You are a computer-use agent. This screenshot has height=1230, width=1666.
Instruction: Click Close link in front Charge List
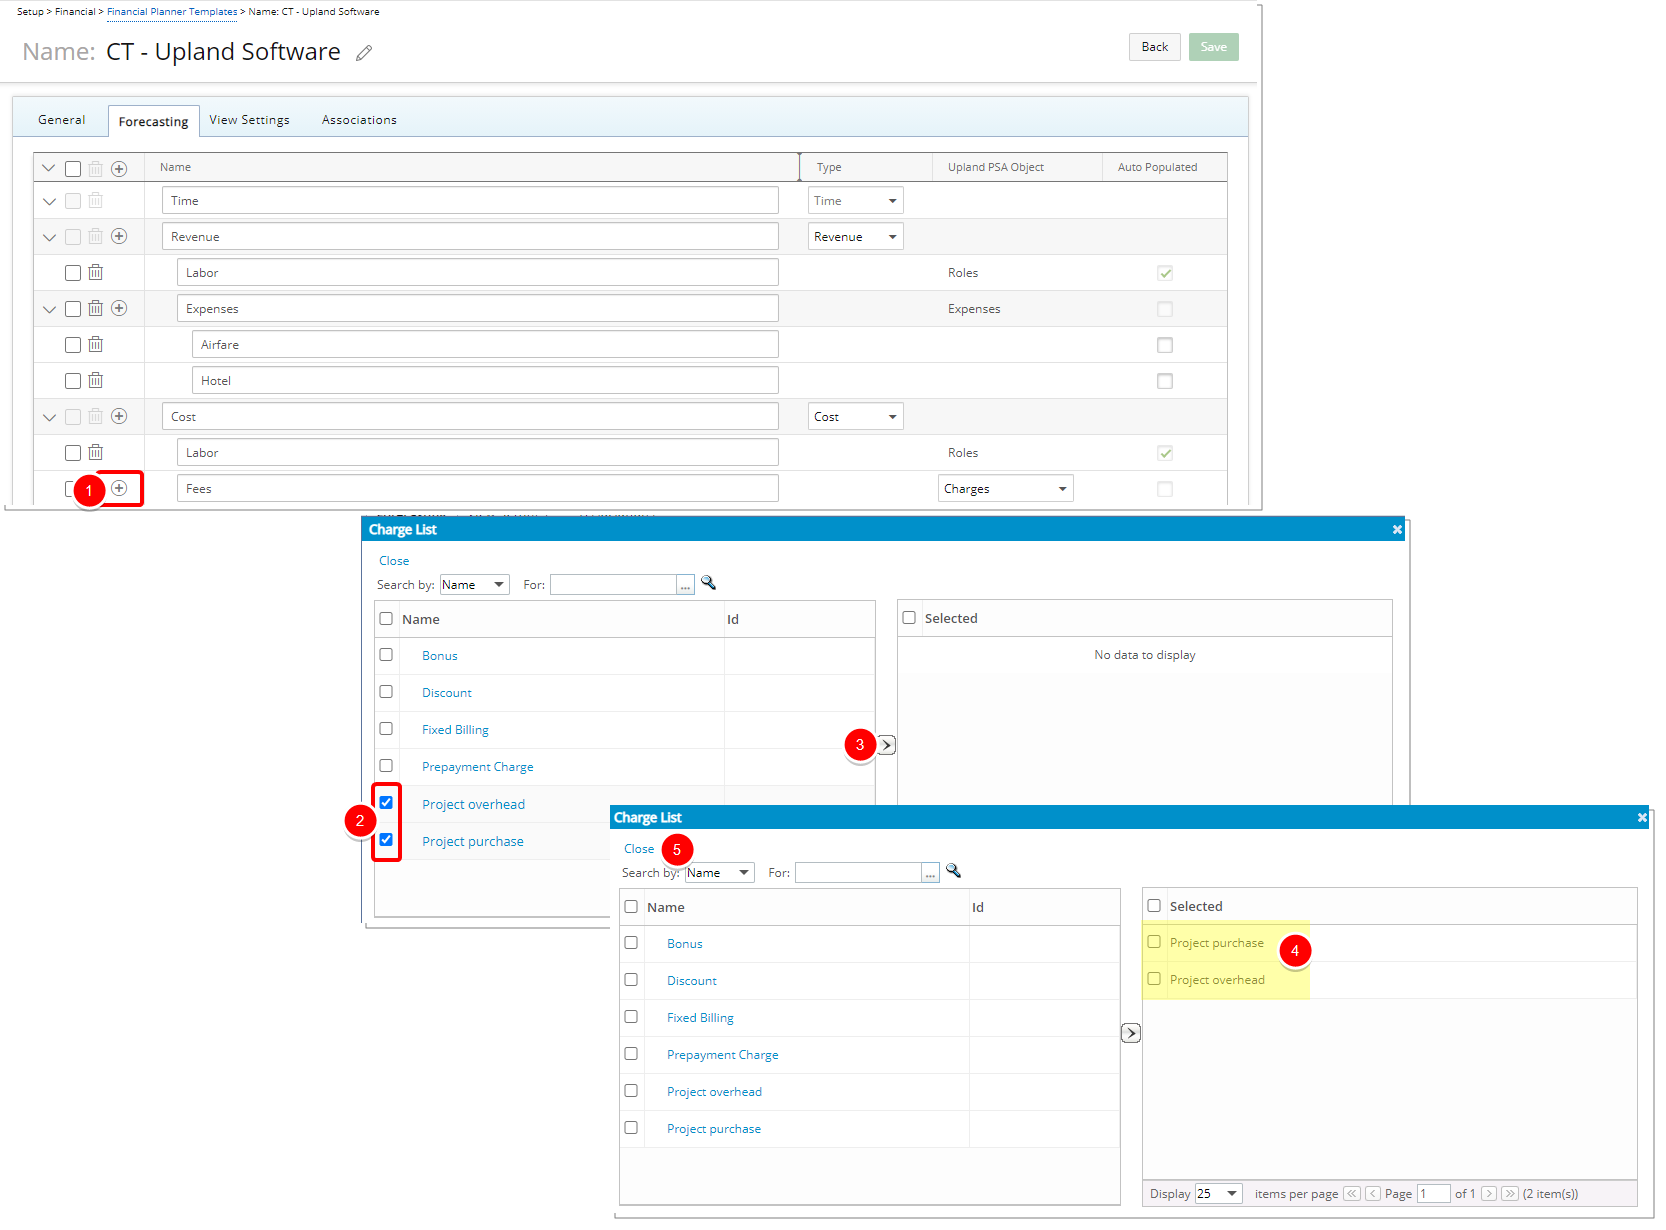tap(639, 849)
